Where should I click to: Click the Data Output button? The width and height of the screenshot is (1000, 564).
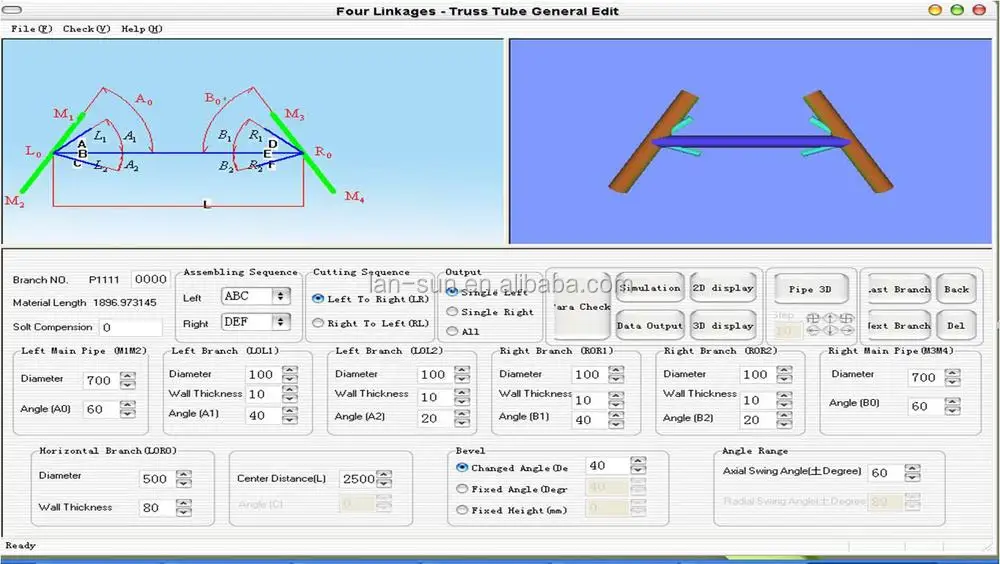click(650, 325)
